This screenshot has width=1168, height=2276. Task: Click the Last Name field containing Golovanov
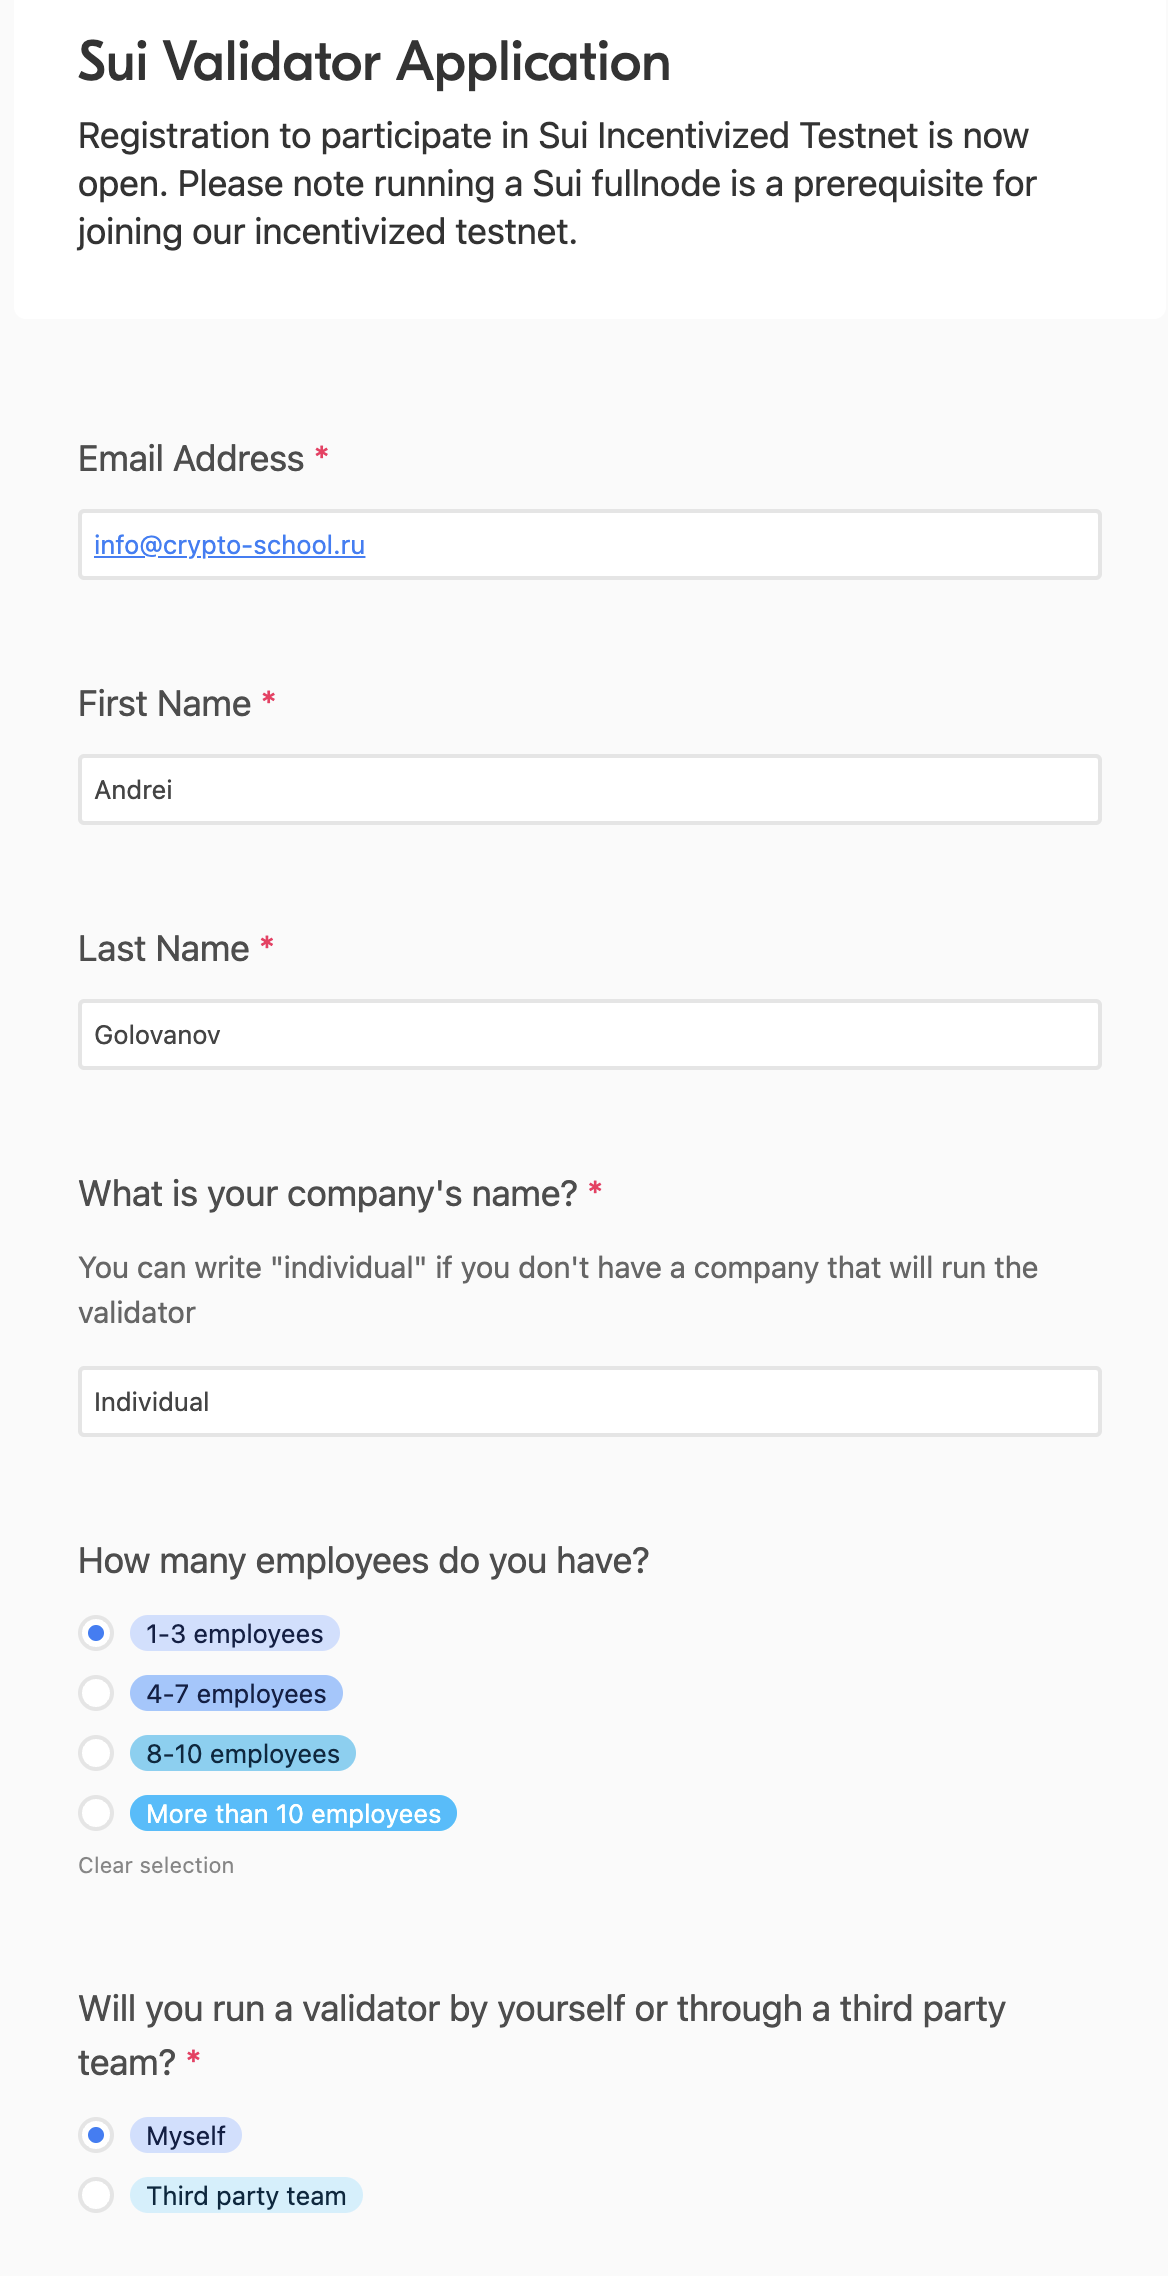(x=590, y=1035)
